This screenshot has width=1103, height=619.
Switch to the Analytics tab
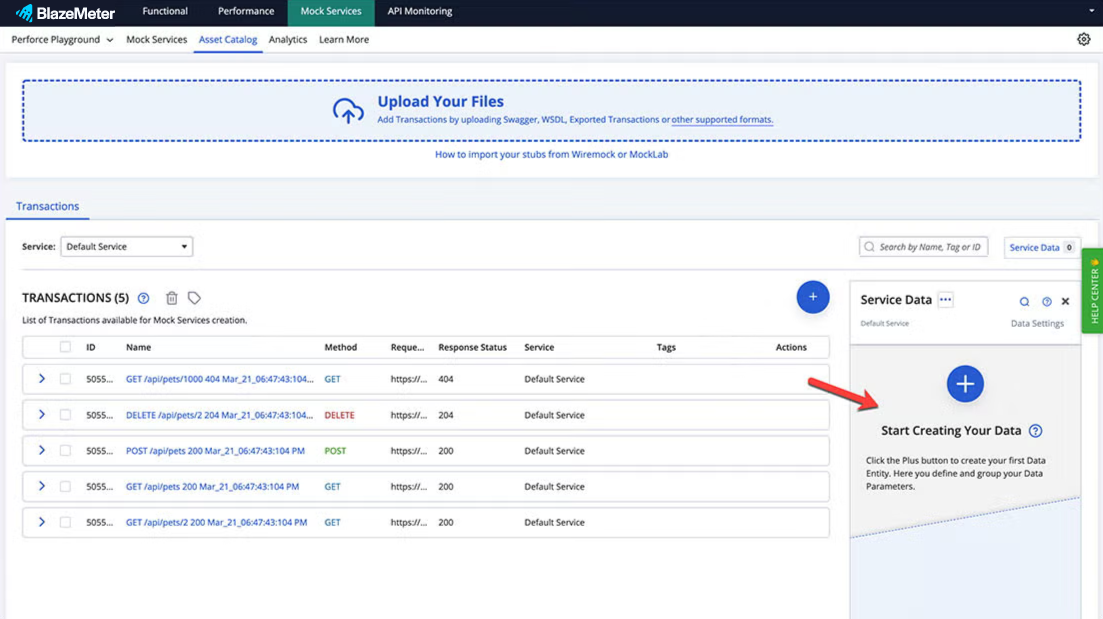pyautogui.click(x=288, y=40)
